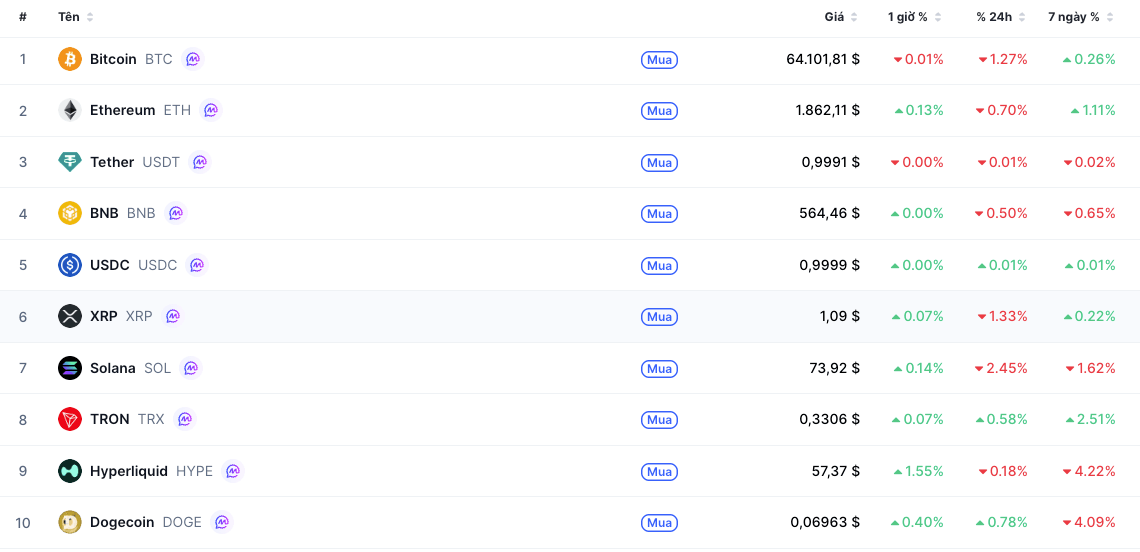Click the # rank column header
The width and height of the screenshot is (1140, 552).
[23, 17]
